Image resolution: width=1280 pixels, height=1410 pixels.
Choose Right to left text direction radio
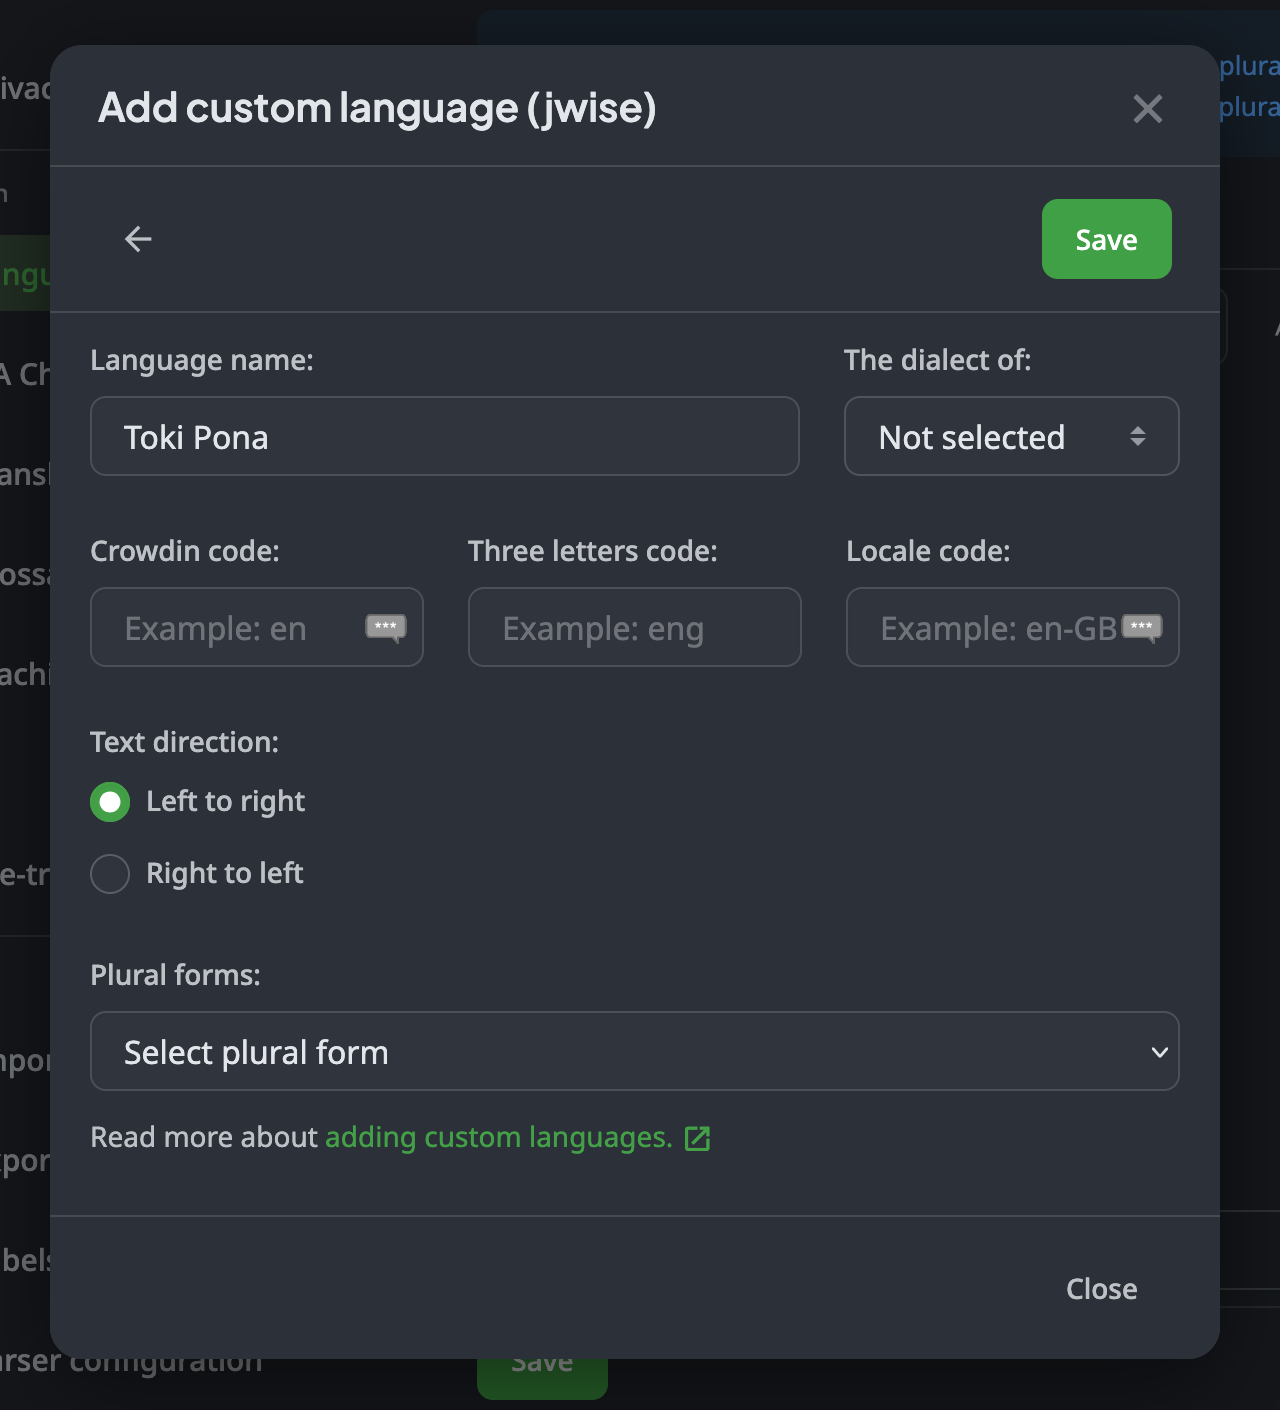(110, 874)
